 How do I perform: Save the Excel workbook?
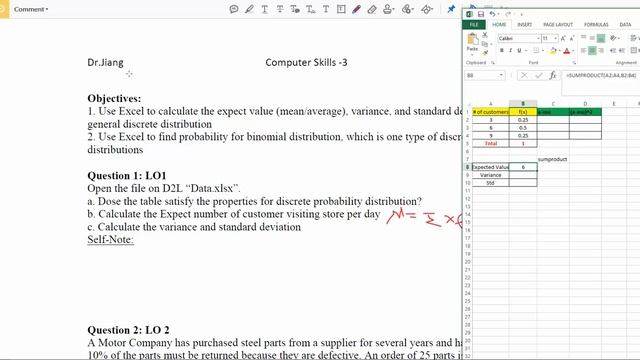(x=481, y=14)
